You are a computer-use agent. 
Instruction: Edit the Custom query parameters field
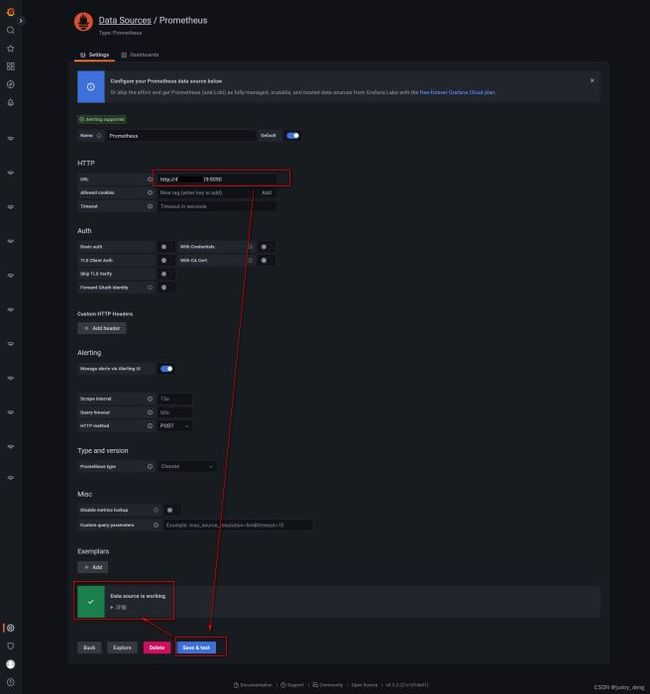click(x=238, y=525)
